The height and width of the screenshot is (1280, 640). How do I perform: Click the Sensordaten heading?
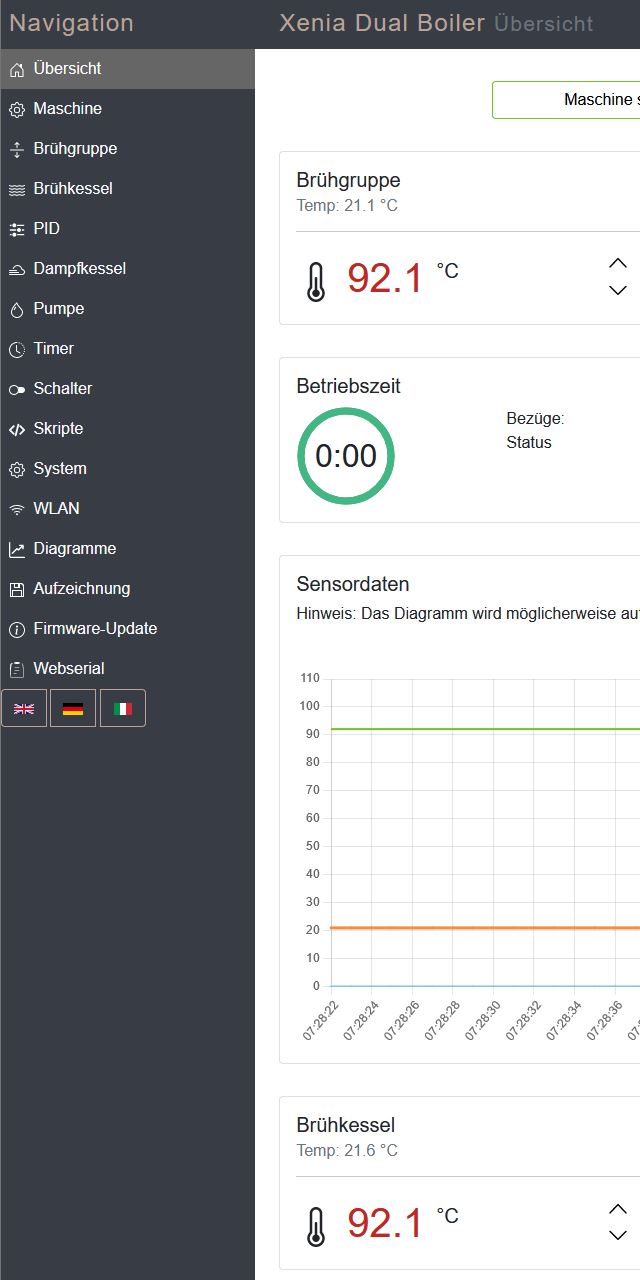point(353,585)
